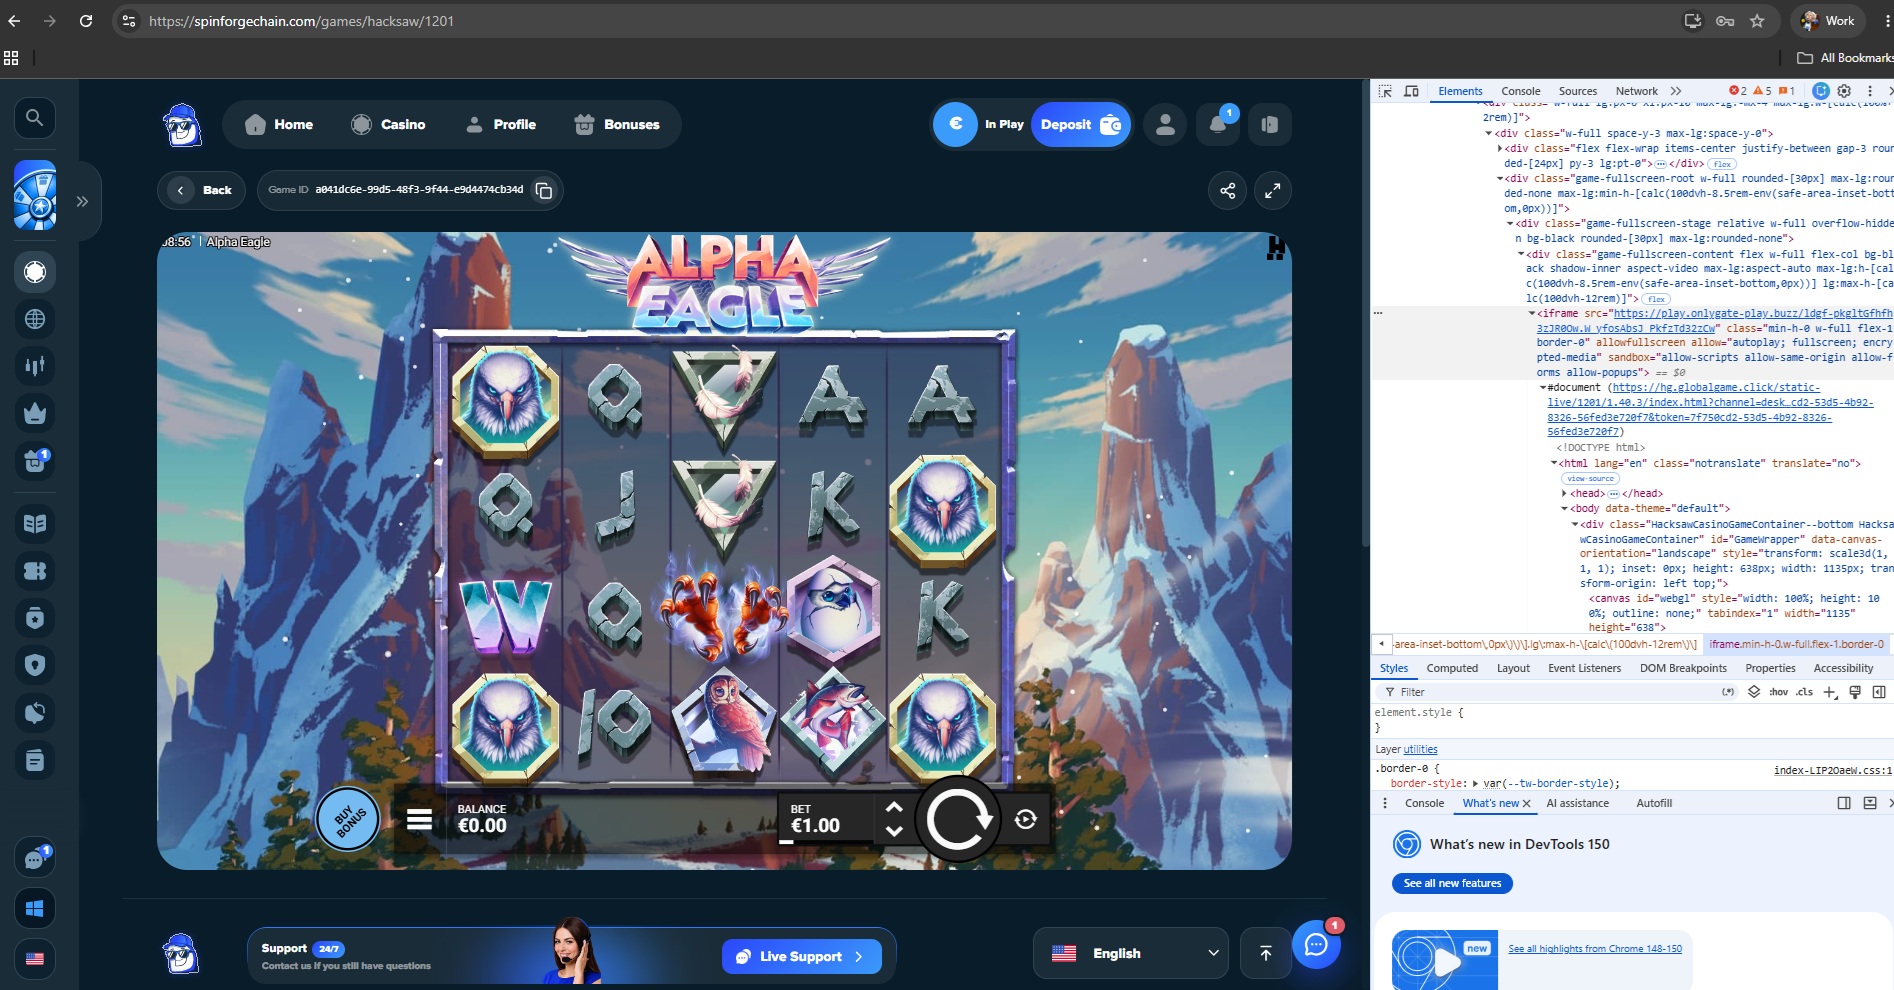Click the euro currency balance icon
The image size is (1894, 990).
[955, 125]
